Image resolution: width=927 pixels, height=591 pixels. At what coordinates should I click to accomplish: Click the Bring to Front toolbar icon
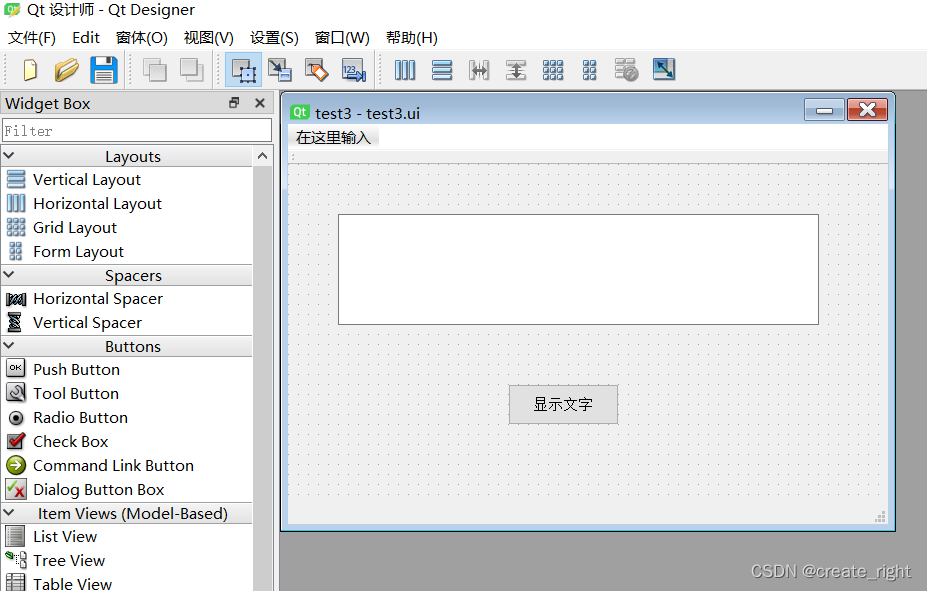point(192,70)
